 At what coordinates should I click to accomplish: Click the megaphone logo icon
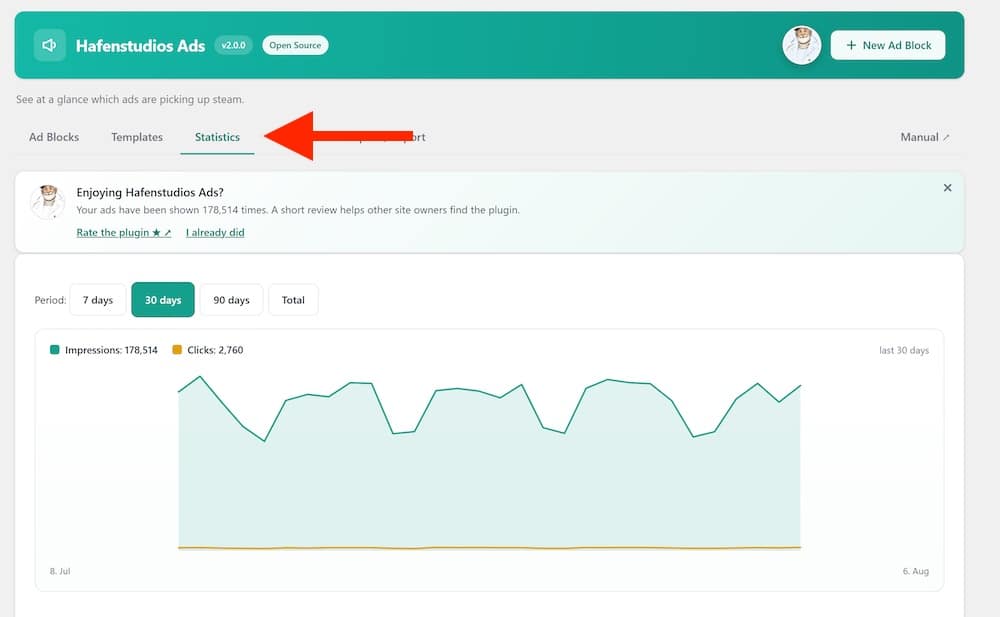[x=49, y=45]
